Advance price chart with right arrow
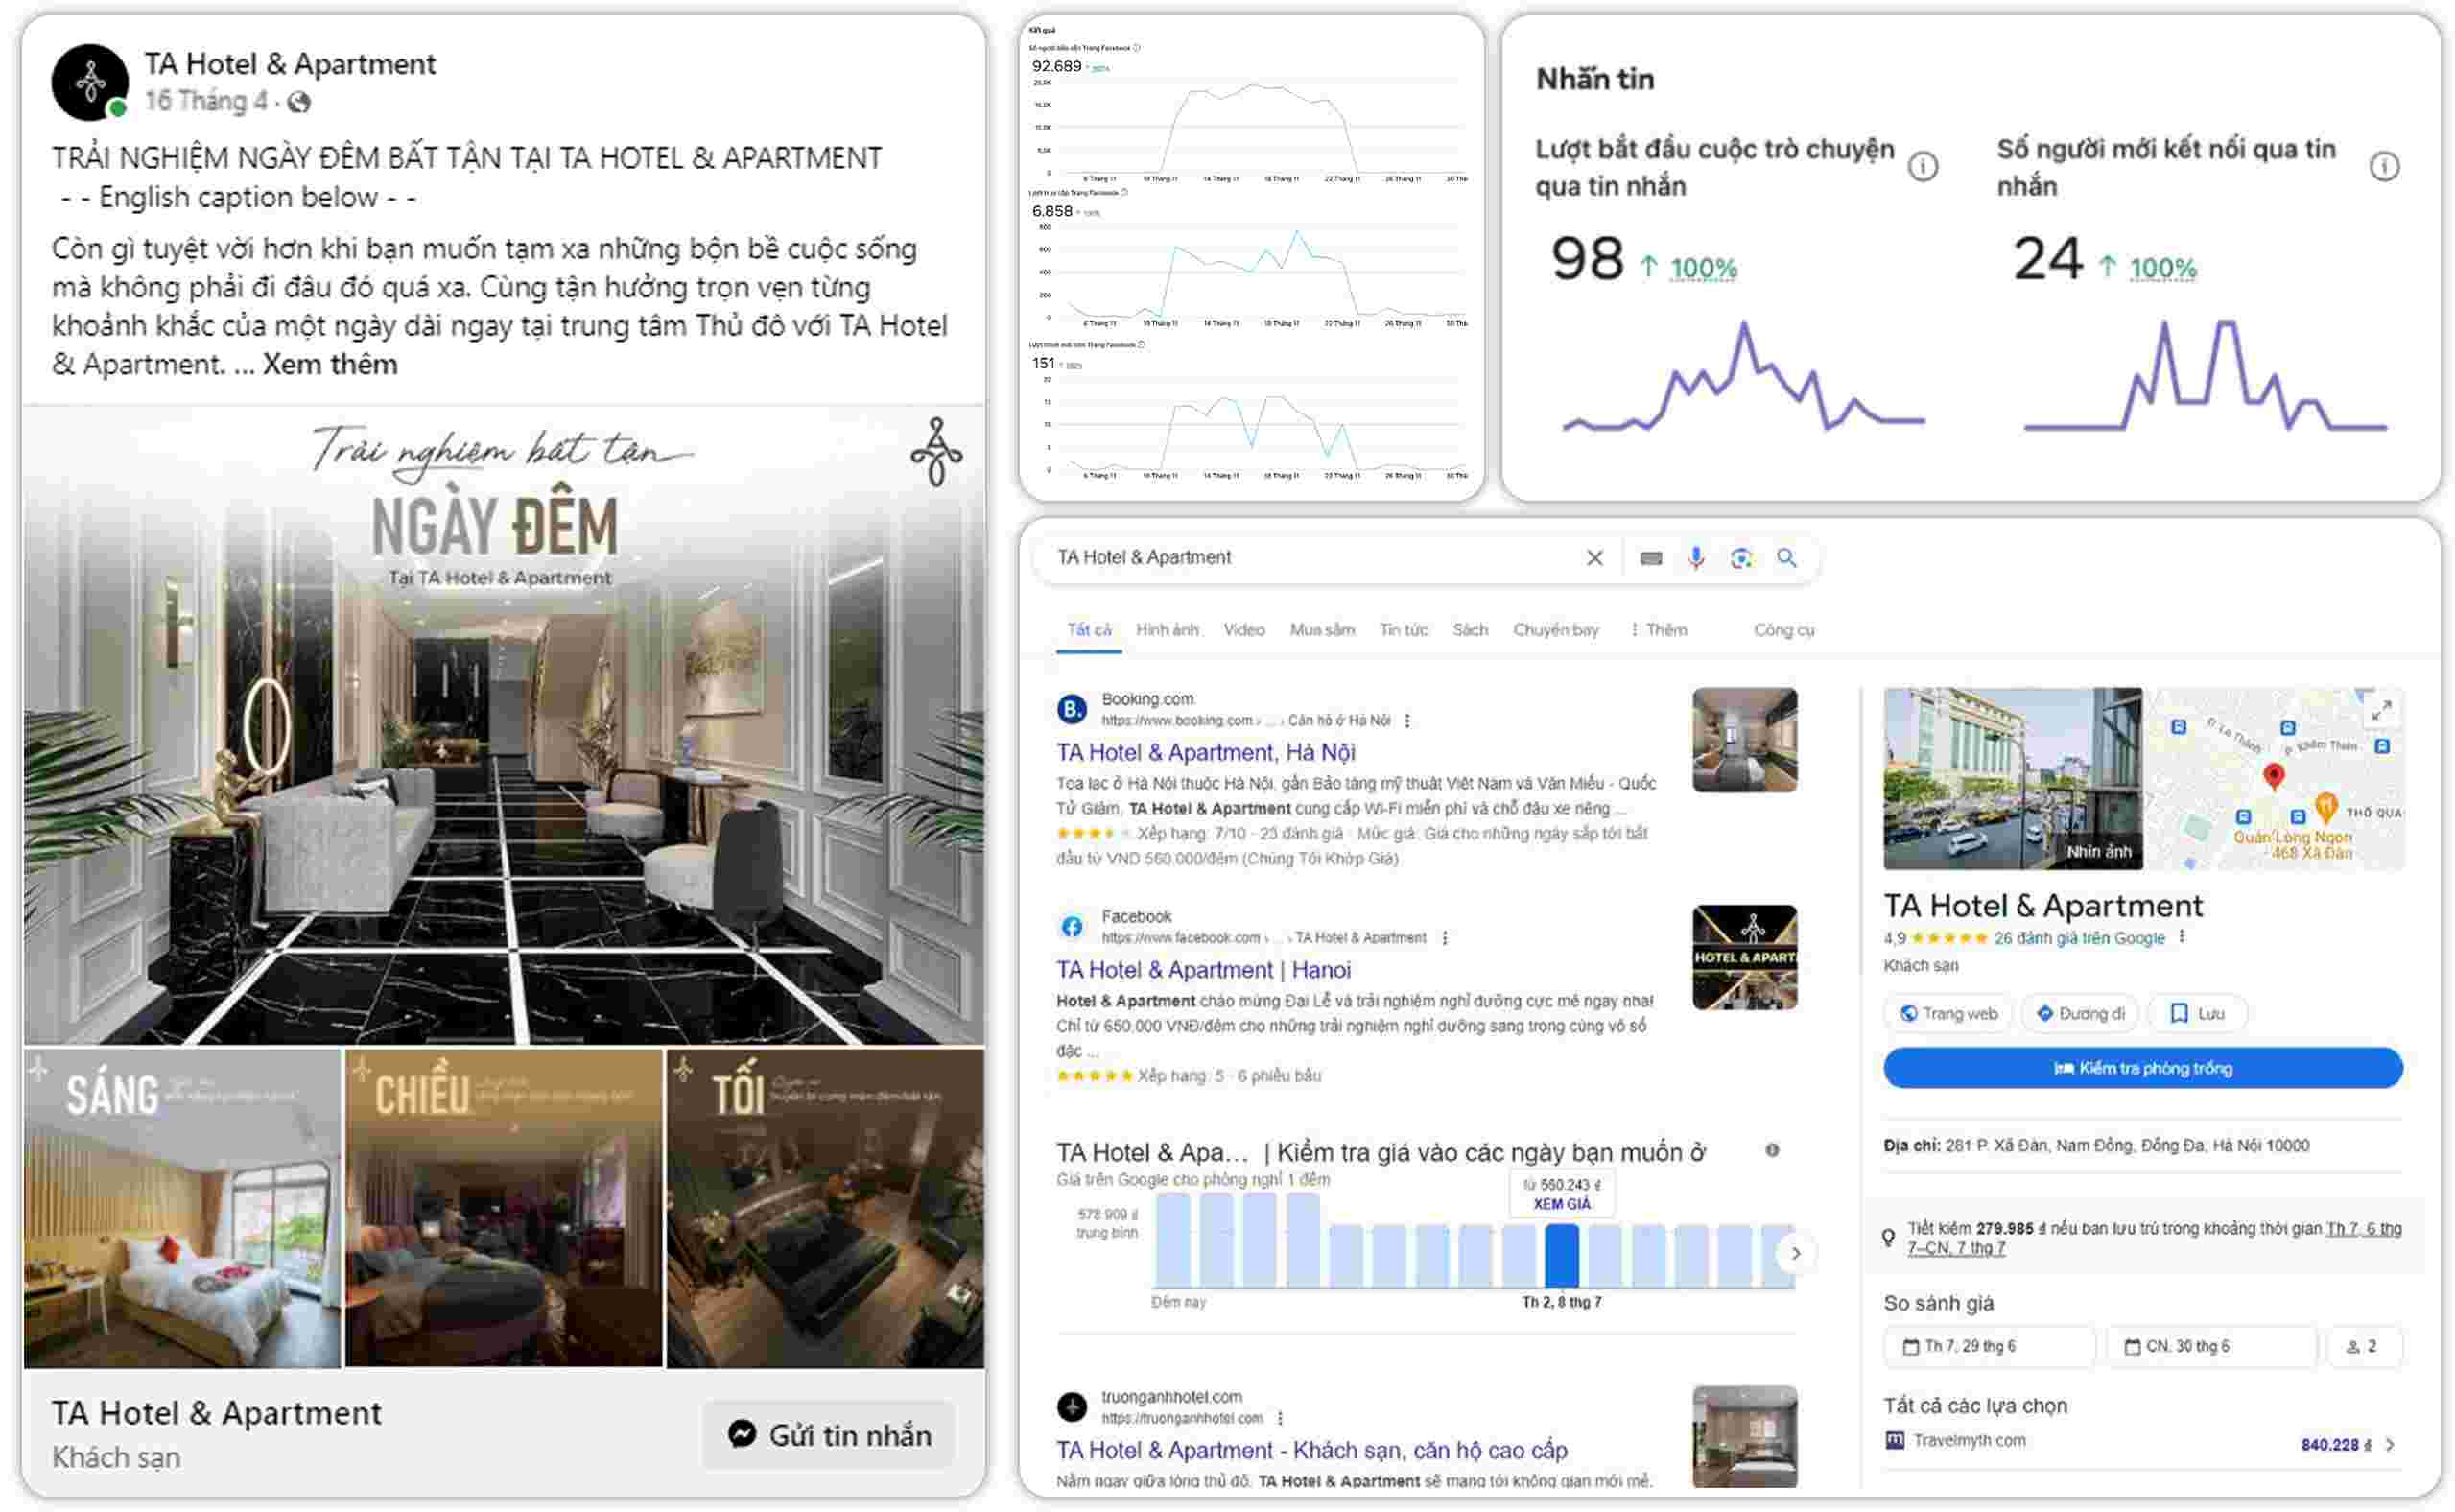The height and width of the screenshot is (1512, 2455). (1795, 1253)
